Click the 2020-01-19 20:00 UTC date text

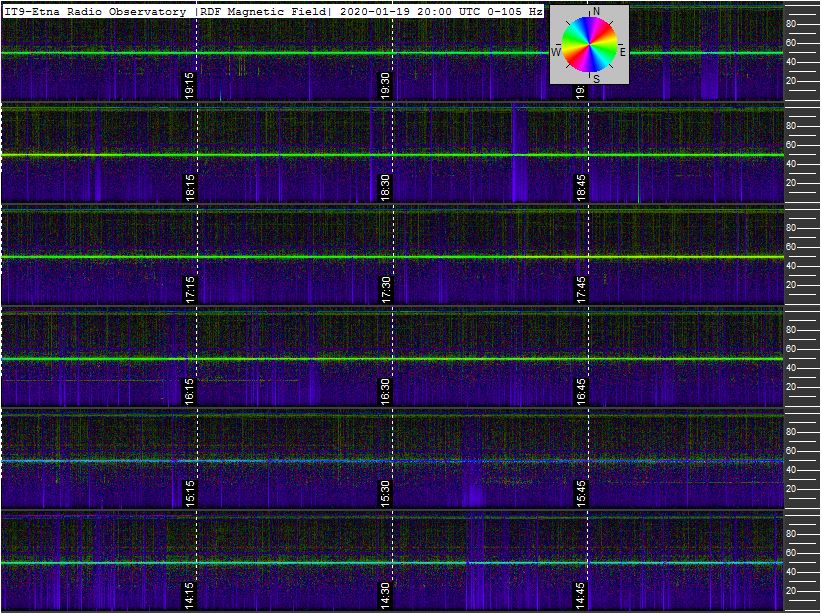click(410, 12)
